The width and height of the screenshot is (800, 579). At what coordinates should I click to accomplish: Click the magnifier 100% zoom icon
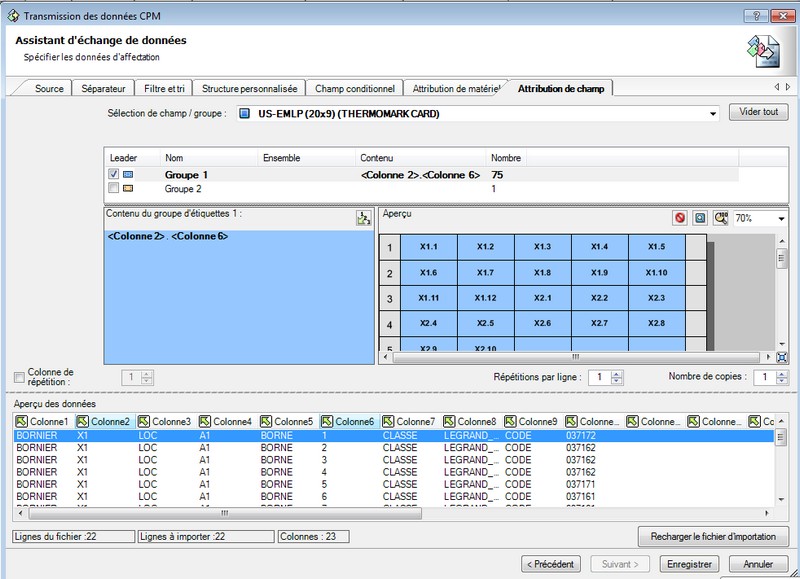pyautogui.click(x=720, y=217)
